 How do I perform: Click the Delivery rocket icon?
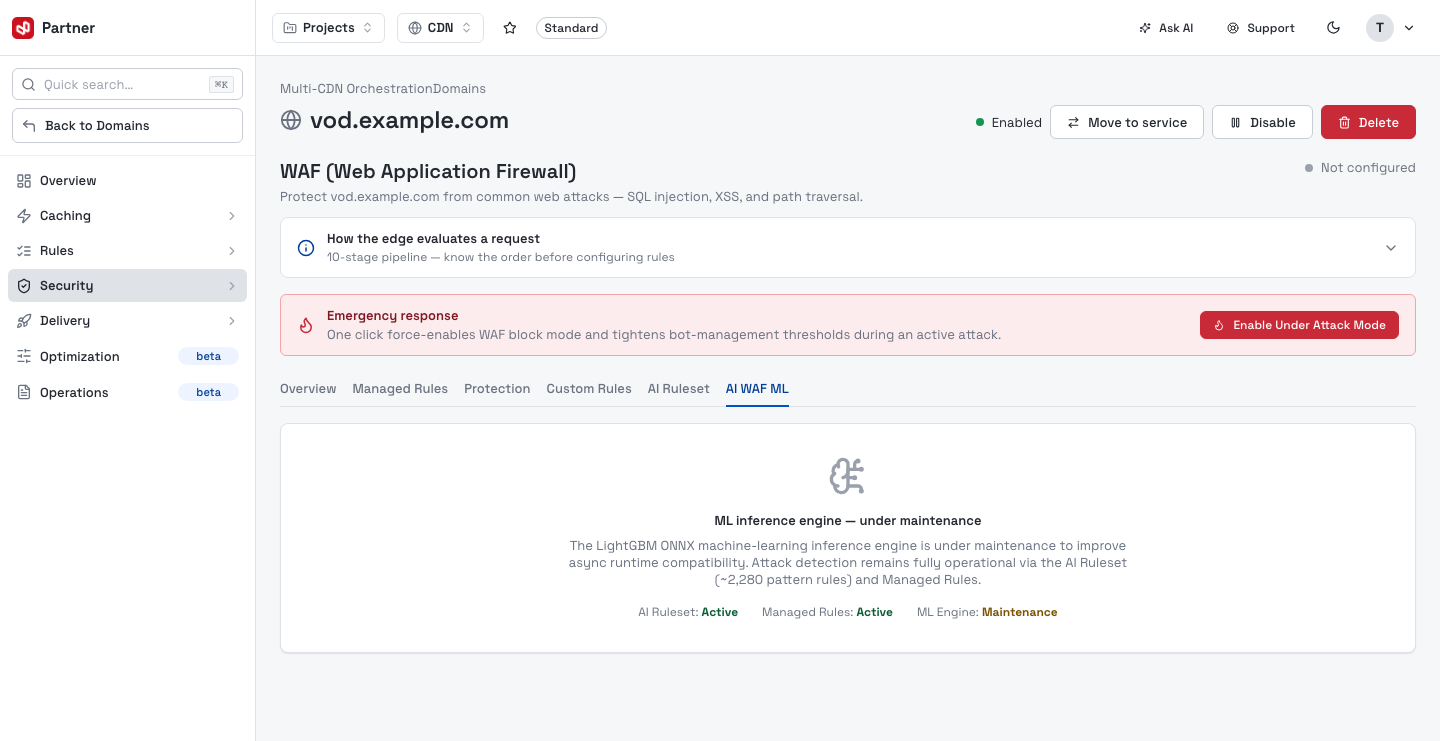24,321
